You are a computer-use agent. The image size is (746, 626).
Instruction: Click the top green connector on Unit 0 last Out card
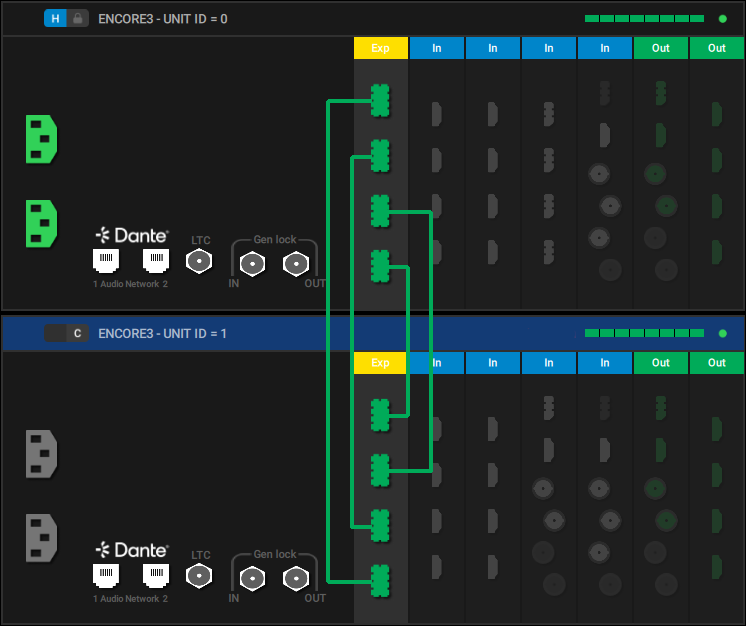tap(717, 114)
